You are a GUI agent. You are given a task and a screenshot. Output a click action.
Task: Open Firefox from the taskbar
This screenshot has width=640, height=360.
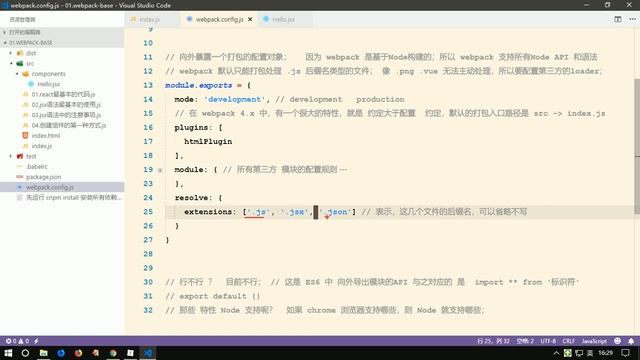coord(78,353)
